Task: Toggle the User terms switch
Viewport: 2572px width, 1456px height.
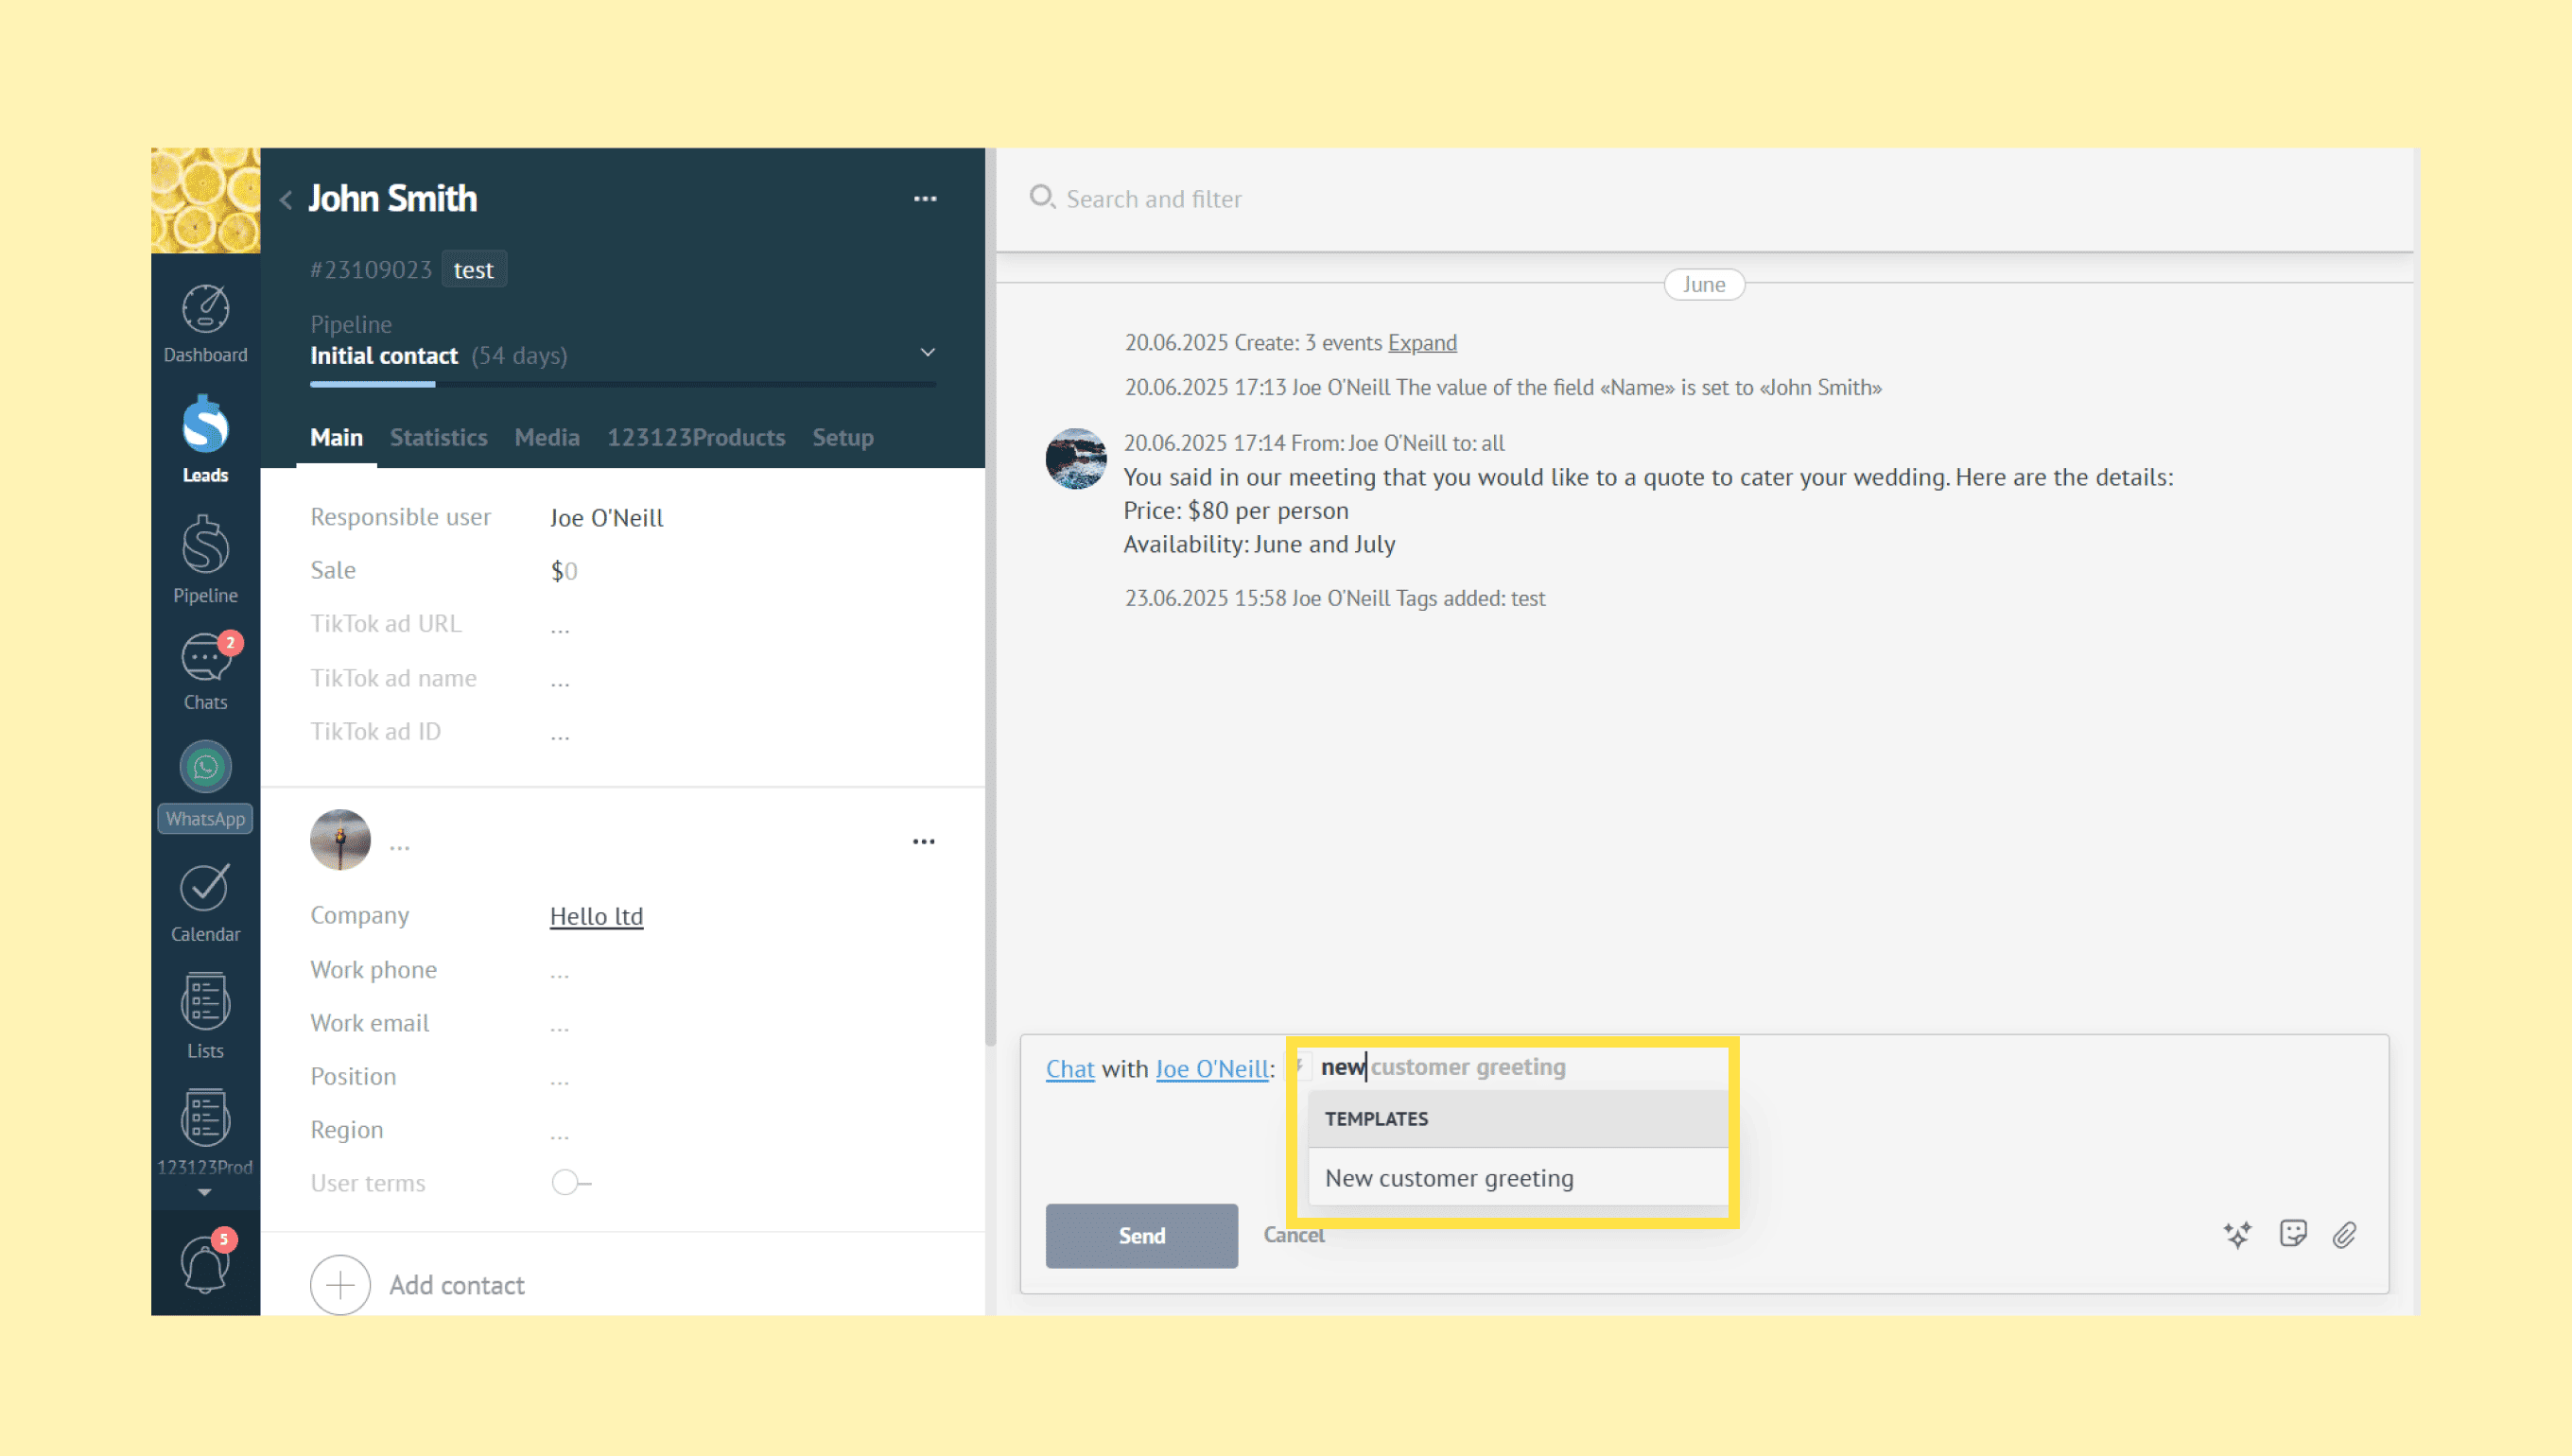Action: point(570,1182)
